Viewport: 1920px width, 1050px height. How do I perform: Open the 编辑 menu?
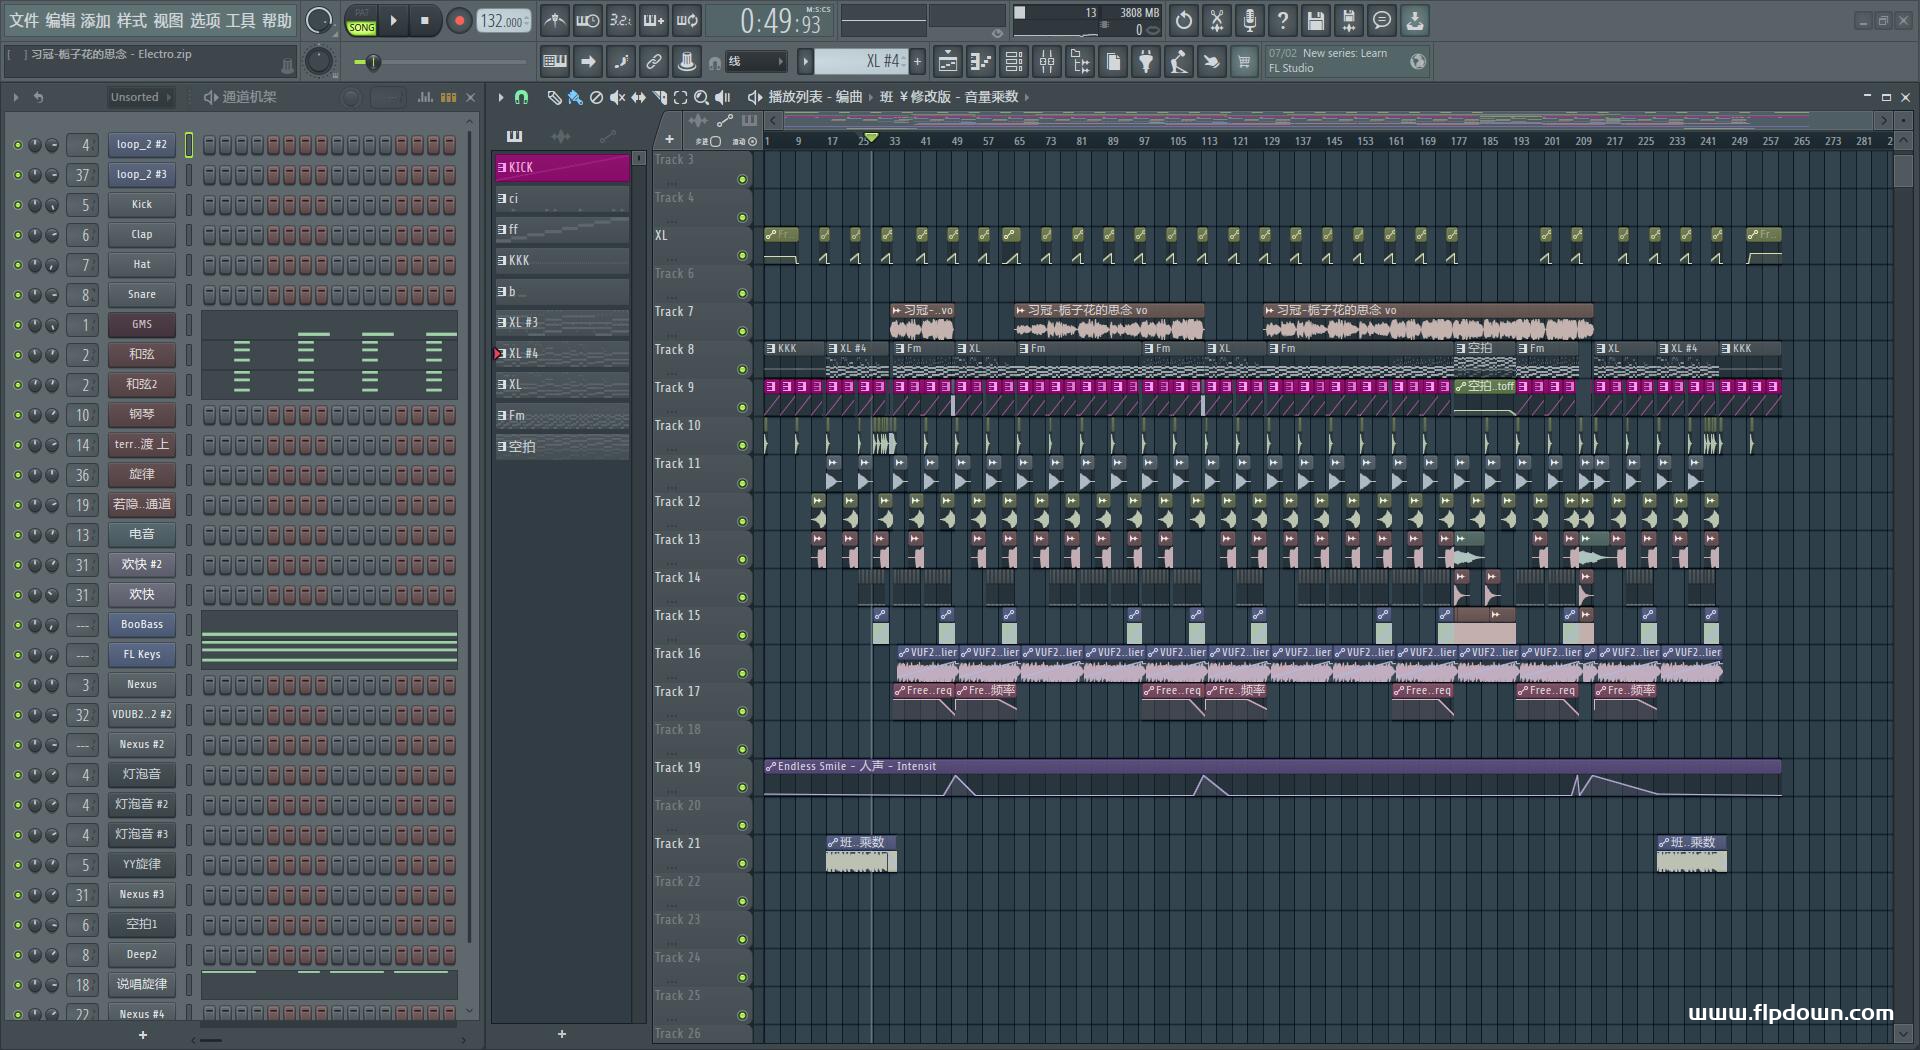click(x=60, y=20)
